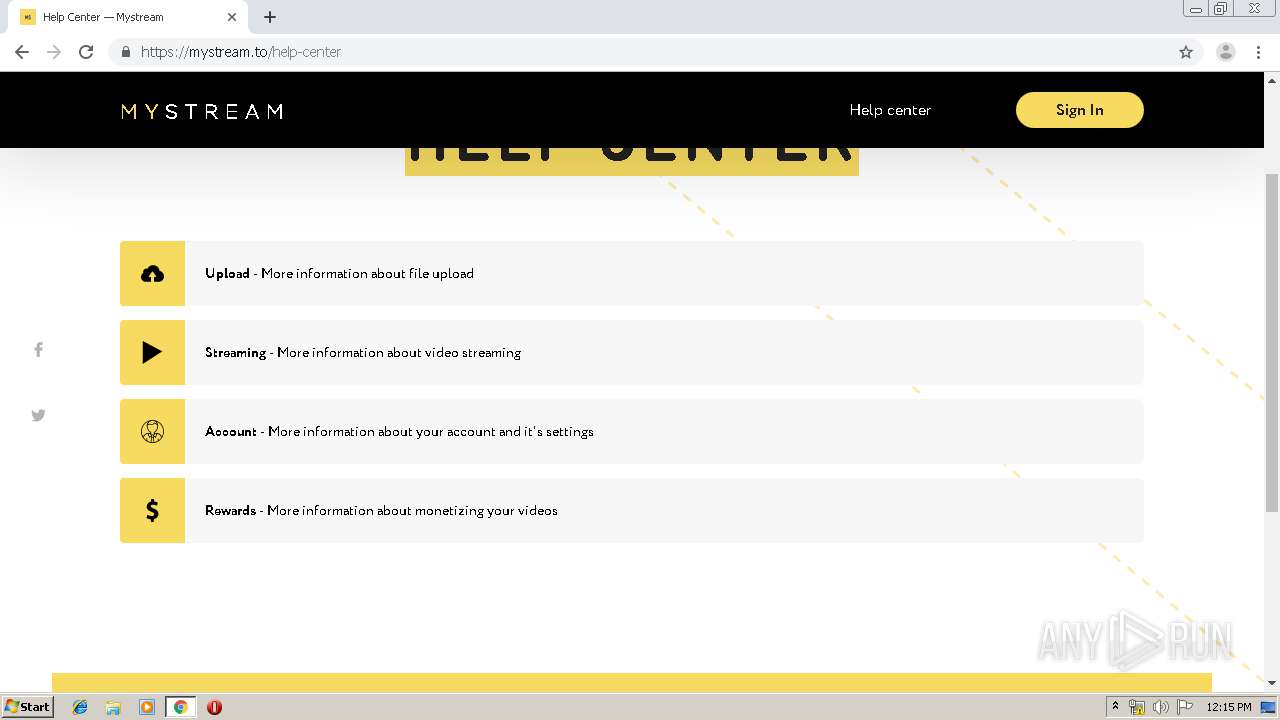1280x720 pixels.
Task: Show hidden tray icons arrow
Action: tap(1115, 707)
